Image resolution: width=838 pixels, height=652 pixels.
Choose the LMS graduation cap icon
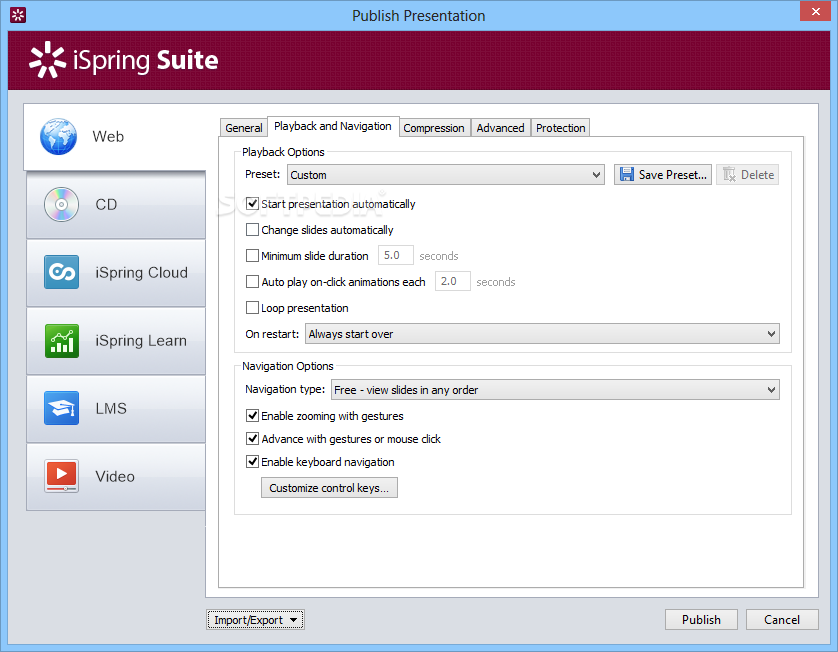pos(61,408)
